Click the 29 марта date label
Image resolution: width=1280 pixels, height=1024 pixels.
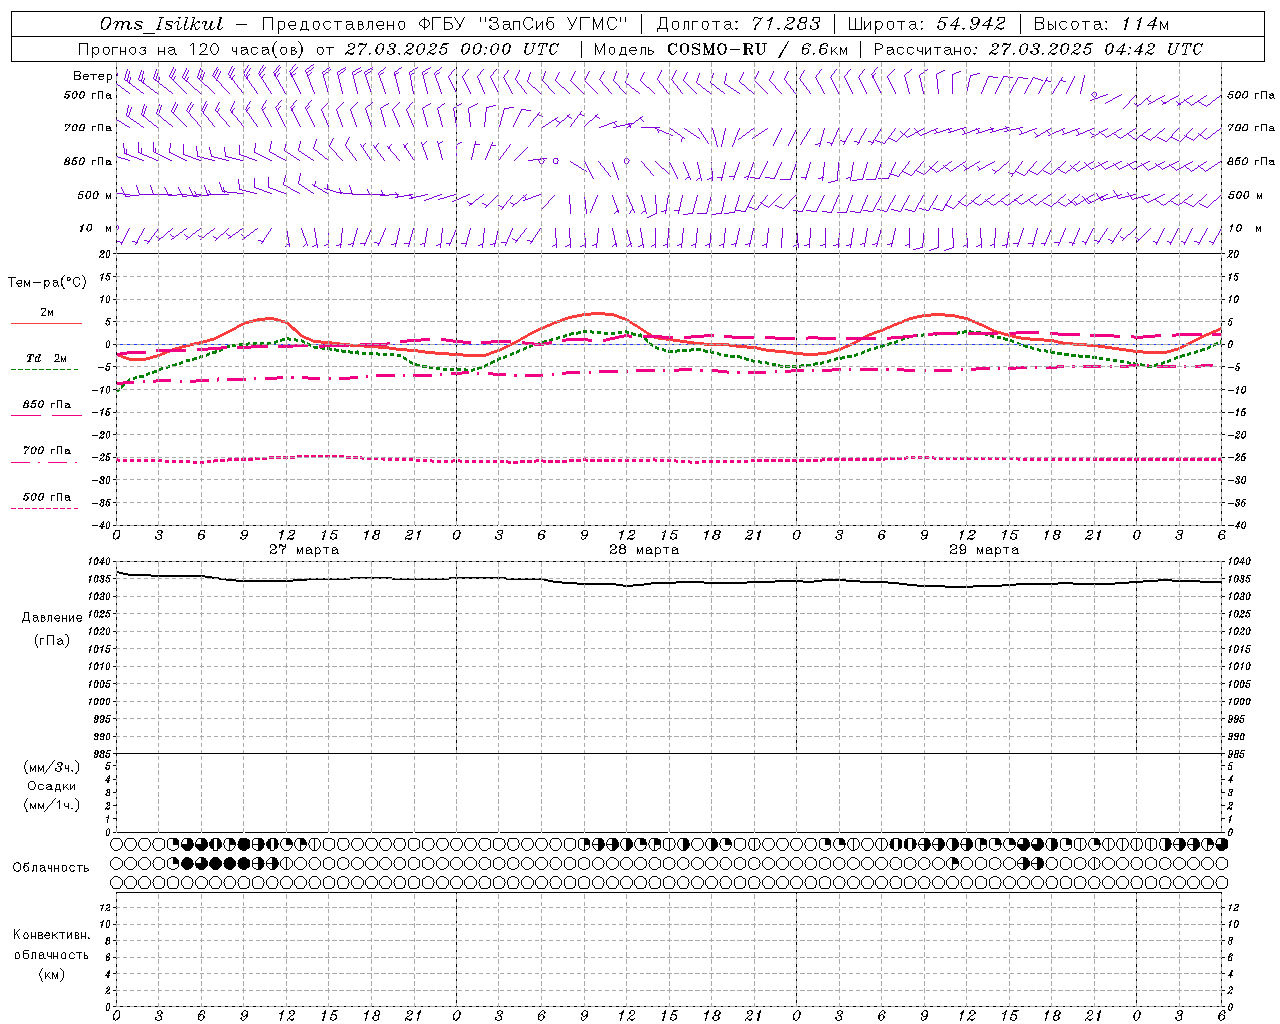[x=984, y=550]
